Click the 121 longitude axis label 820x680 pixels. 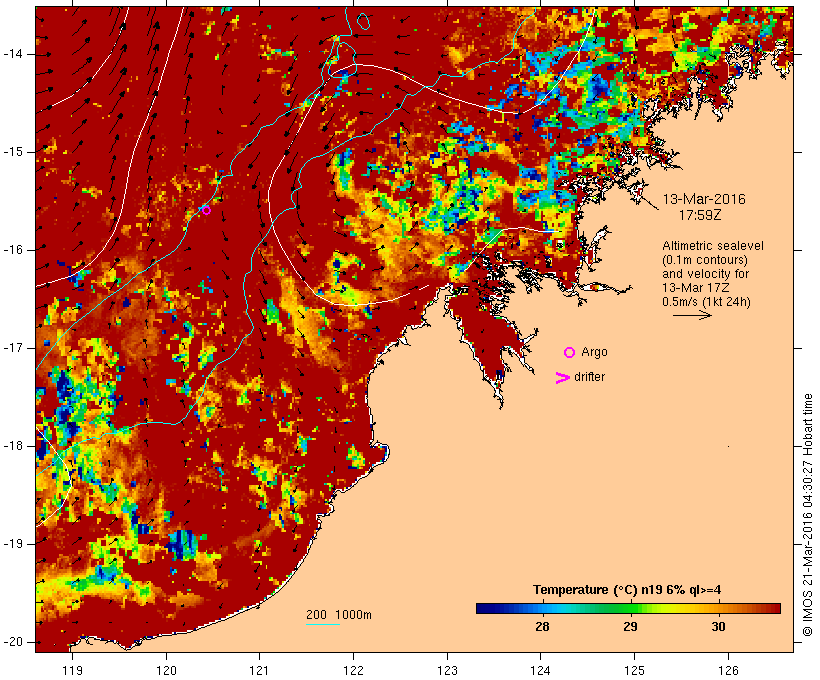(x=259, y=671)
